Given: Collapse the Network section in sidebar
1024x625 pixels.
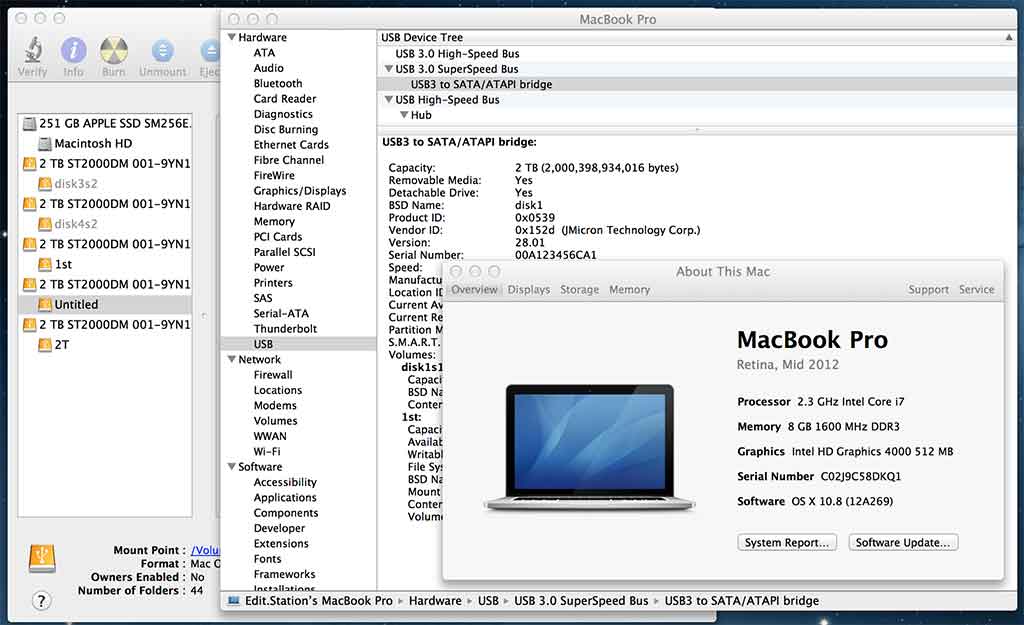Looking at the screenshot, I should point(231,359).
